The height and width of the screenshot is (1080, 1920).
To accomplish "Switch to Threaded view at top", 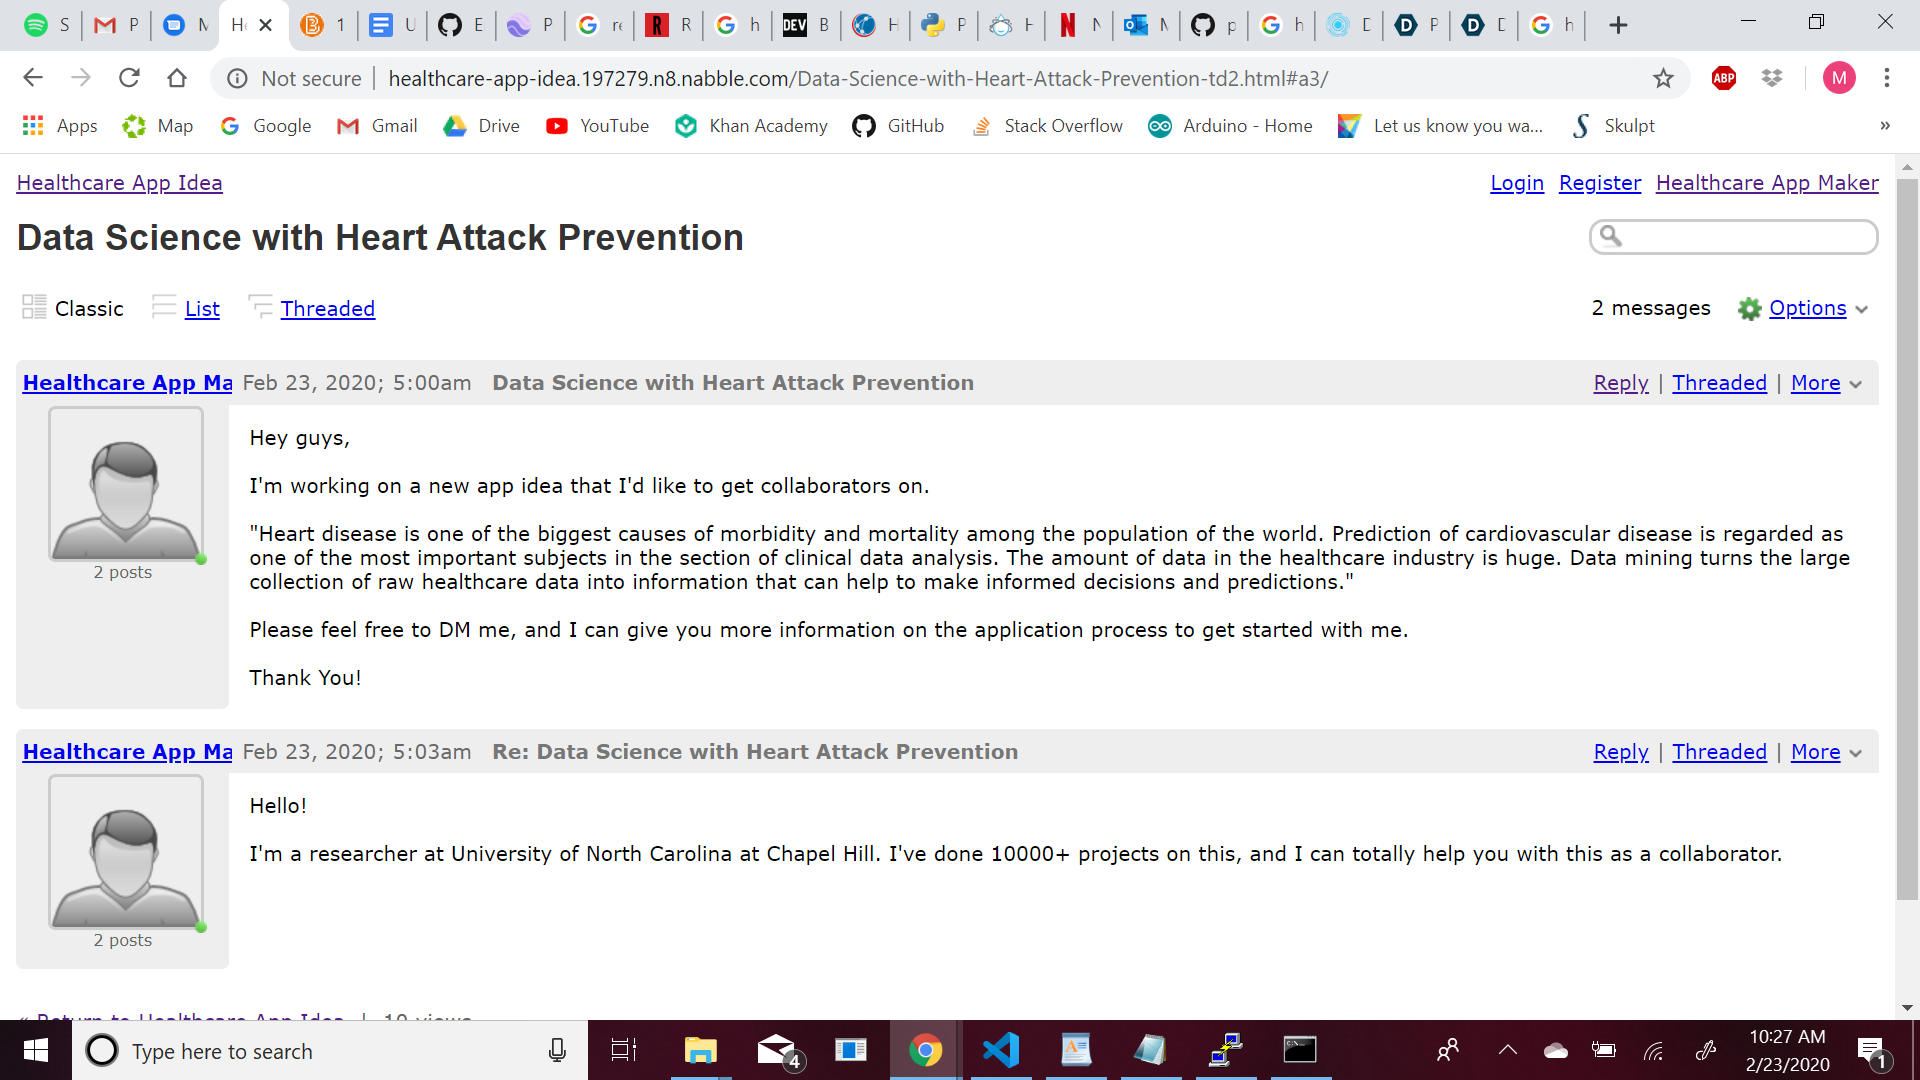I will point(327,309).
